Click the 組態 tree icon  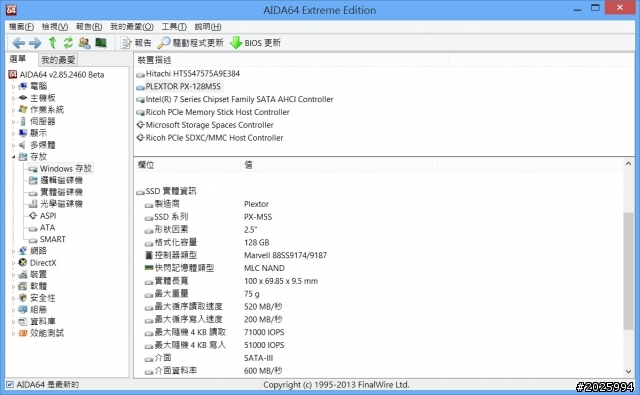(x=23, y=310)
